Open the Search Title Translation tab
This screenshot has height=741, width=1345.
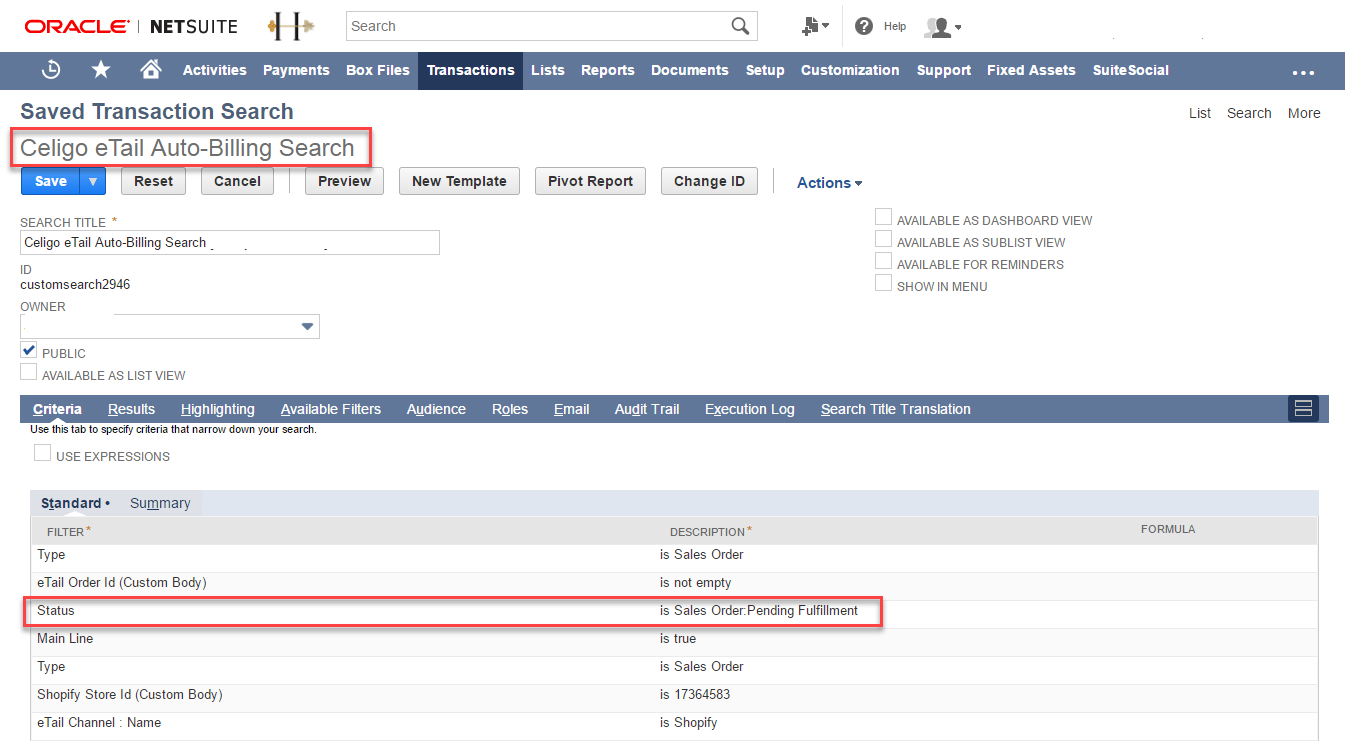pyautogui.click(x=896, y=409)
